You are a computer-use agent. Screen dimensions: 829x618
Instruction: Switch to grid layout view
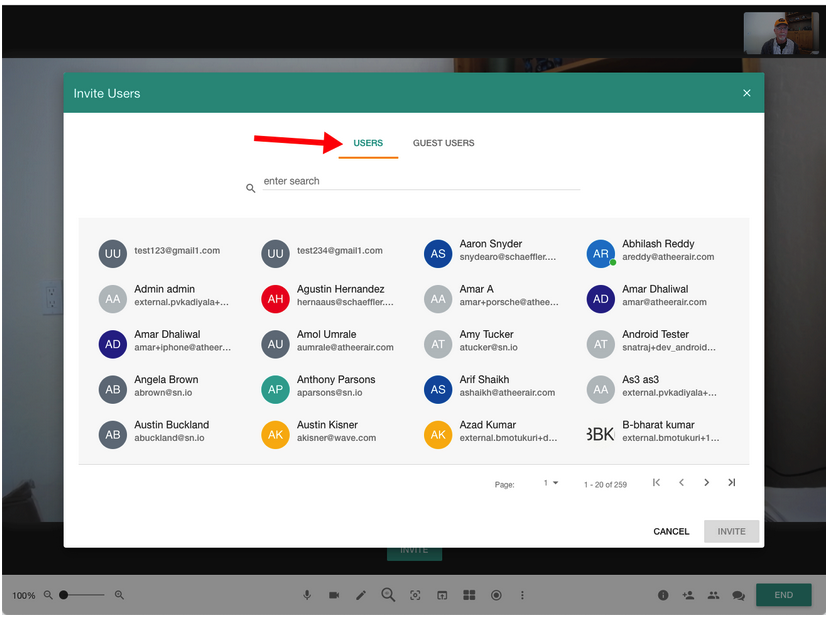469,595
